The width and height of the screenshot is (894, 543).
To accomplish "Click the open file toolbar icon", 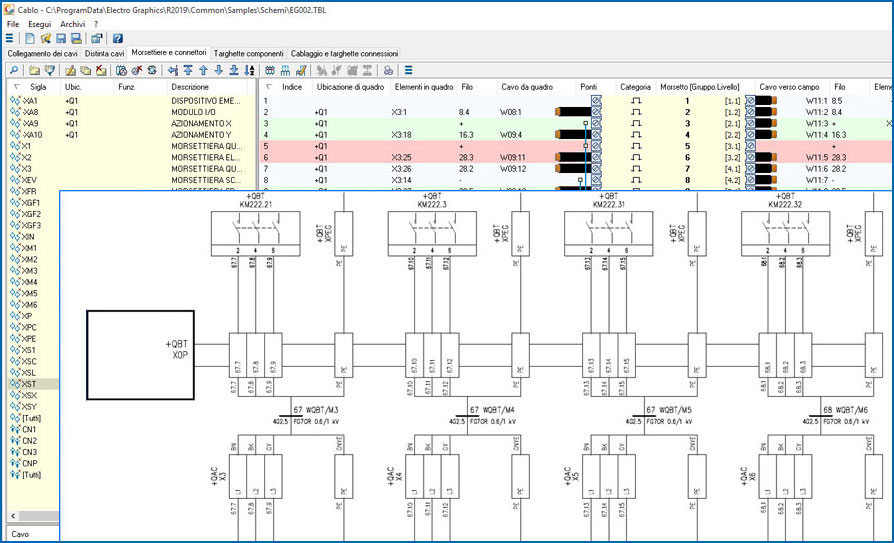I will 45,38.
